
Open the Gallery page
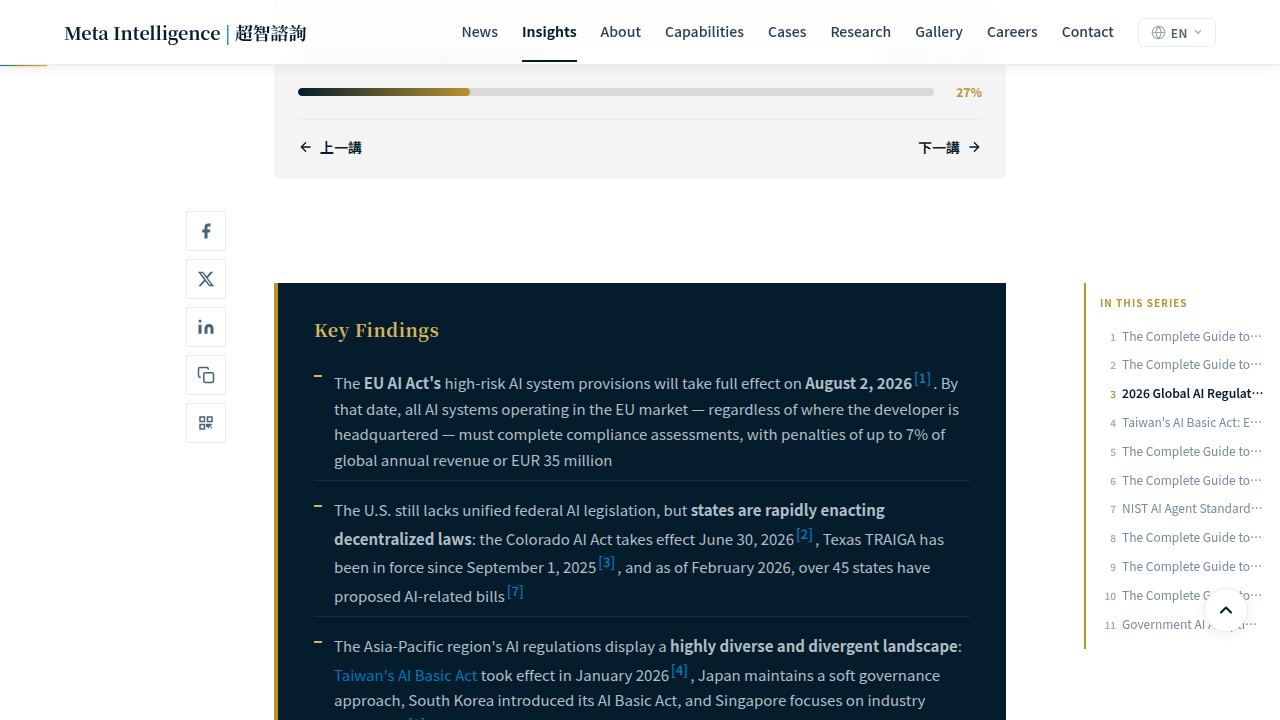point(939,32)
